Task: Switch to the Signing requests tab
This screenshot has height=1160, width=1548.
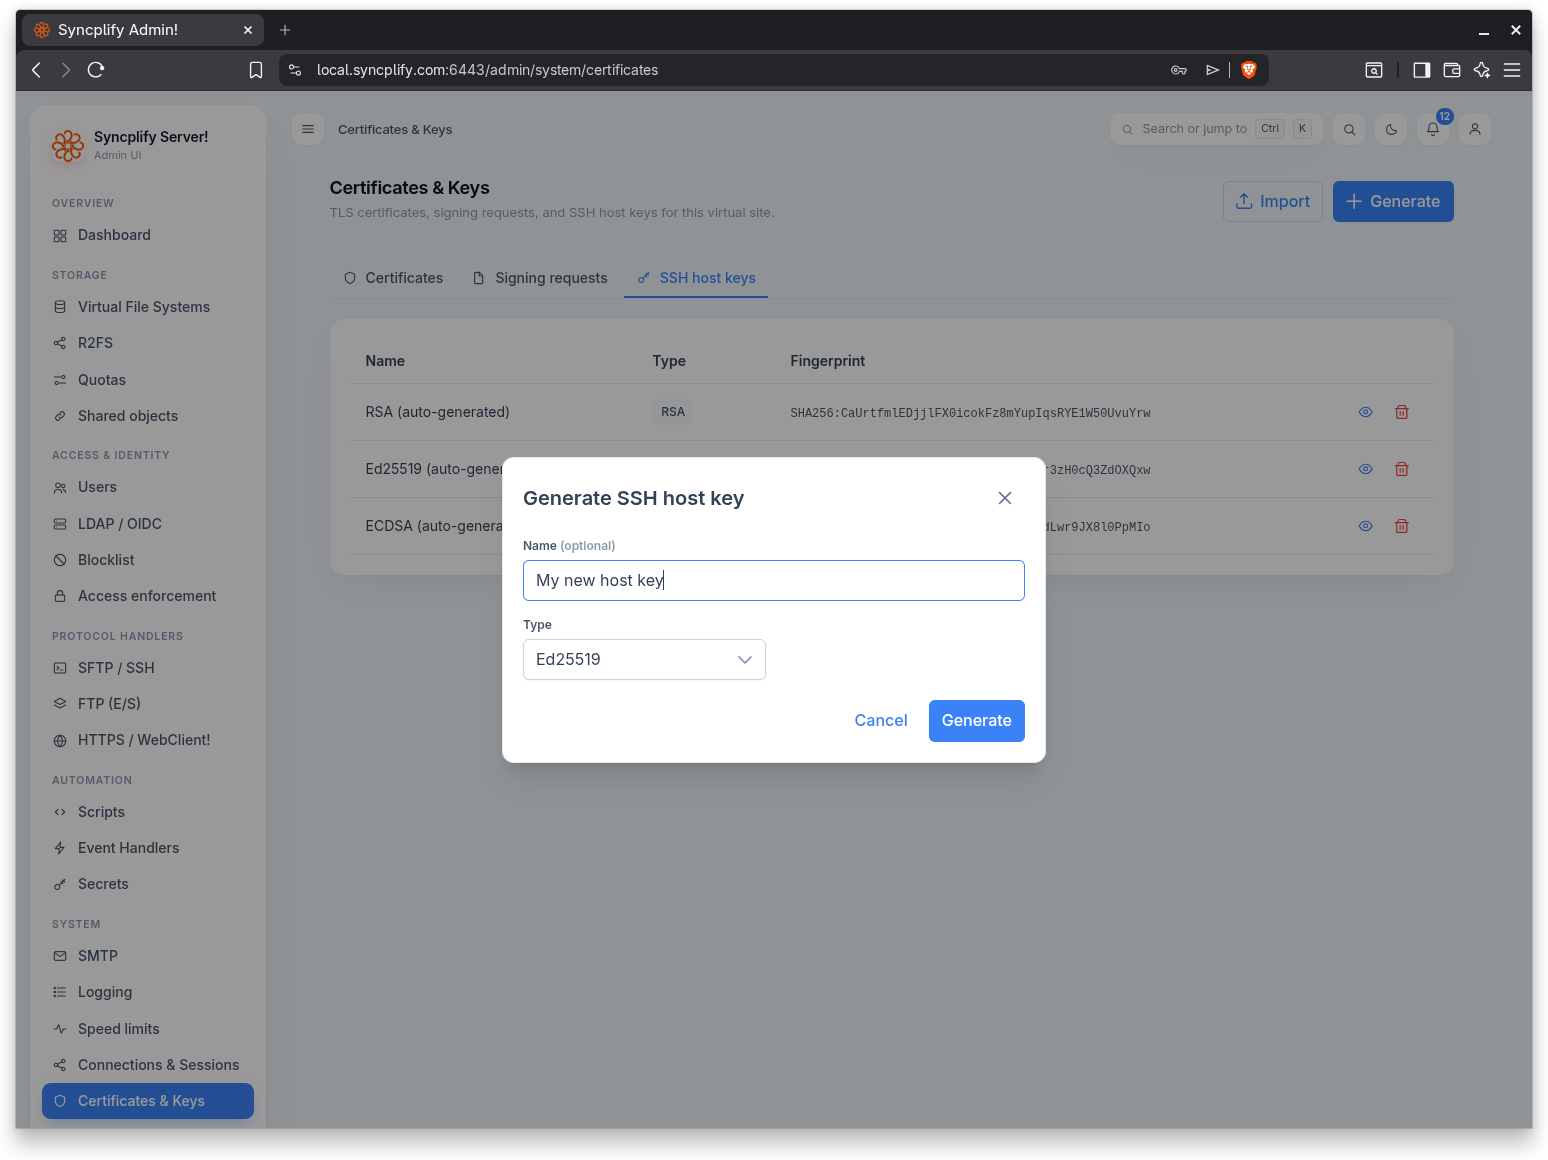Action: tap(540, 278)
